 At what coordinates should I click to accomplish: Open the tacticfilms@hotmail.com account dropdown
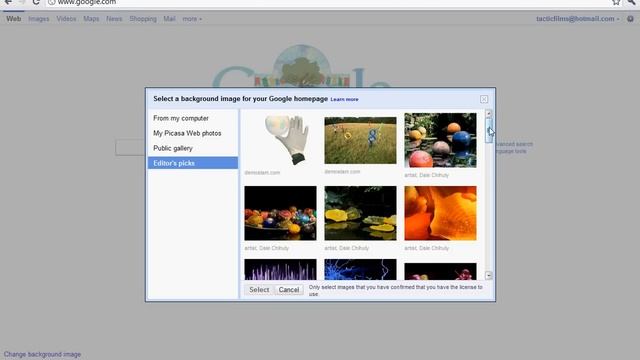coord(578,19)
